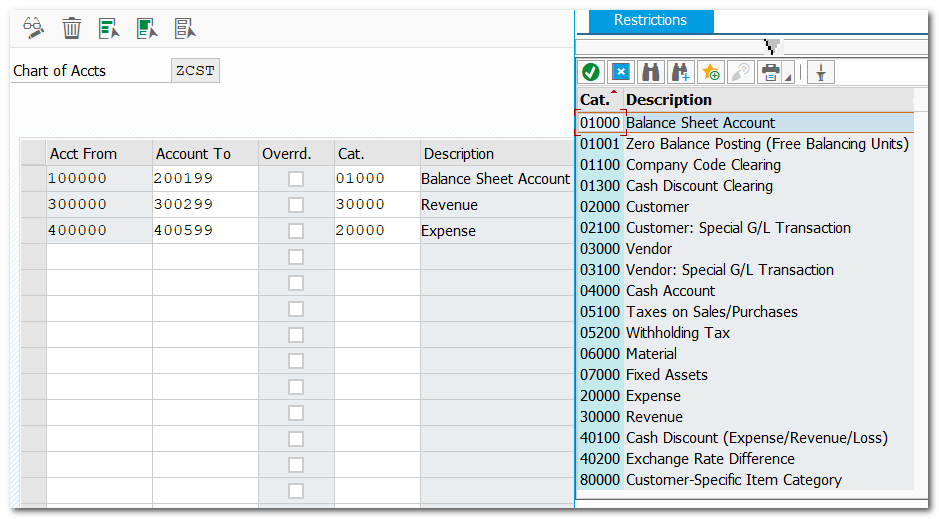Click the Select All rows icon
This screenshot has width=939, height=519.
click(109, 28)
